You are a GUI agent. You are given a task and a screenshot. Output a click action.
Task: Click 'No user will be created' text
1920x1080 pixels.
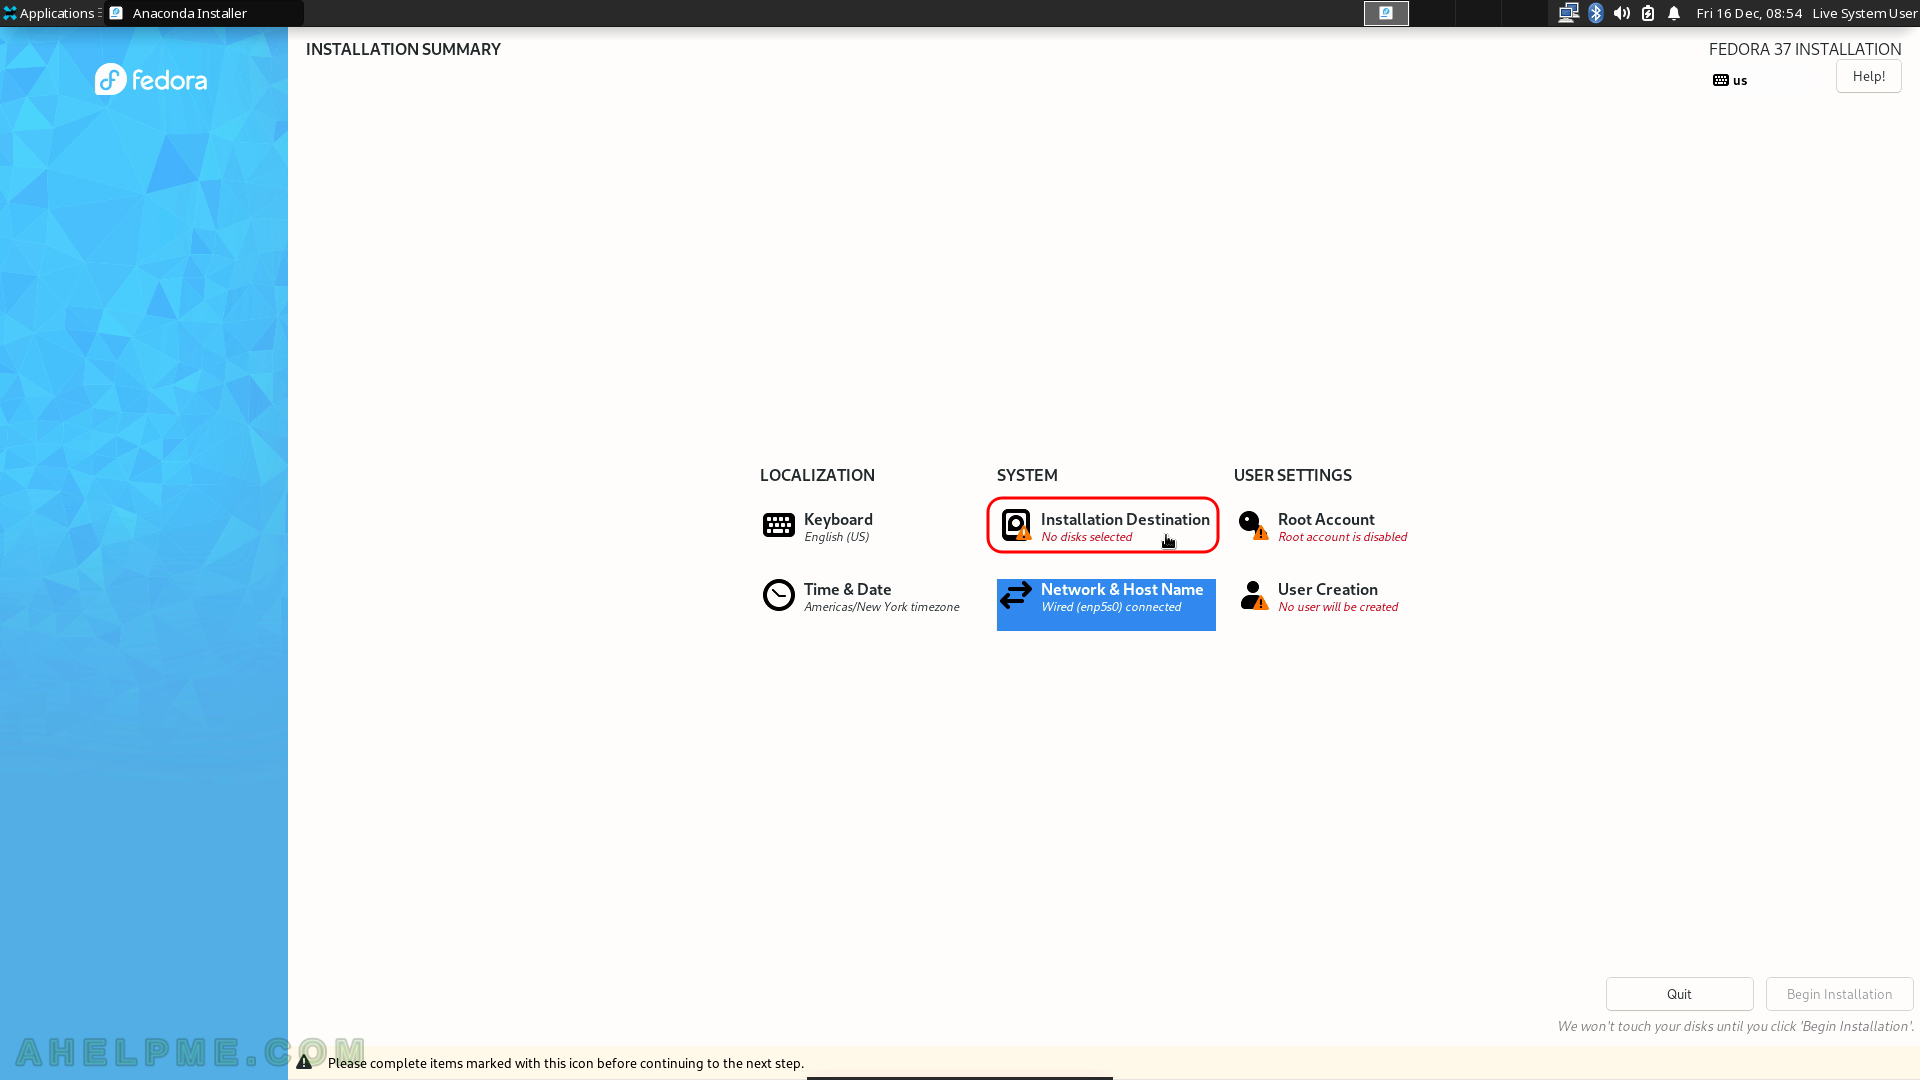[x=1338, y=608]
